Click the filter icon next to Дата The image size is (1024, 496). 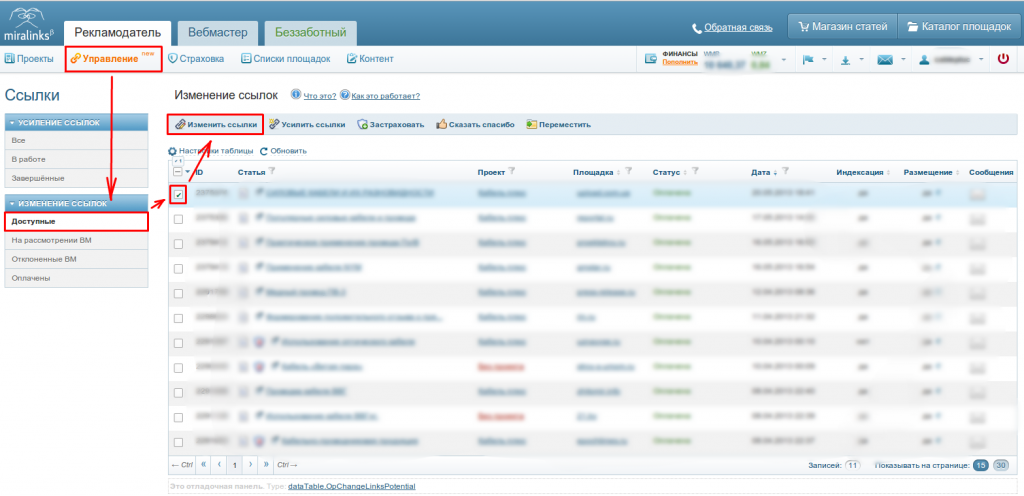pyautogui.click(x=785, y=172)
